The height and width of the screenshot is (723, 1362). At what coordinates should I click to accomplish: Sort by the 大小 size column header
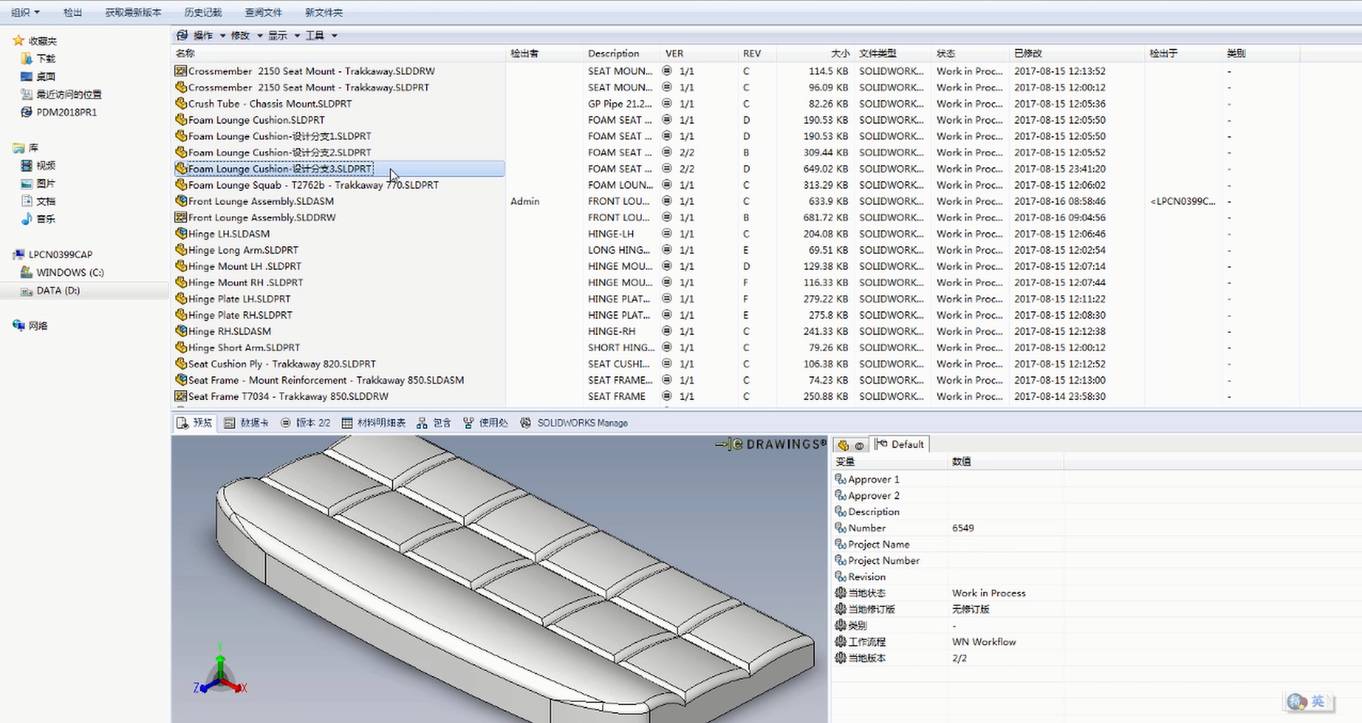click(x=840, y=53)
